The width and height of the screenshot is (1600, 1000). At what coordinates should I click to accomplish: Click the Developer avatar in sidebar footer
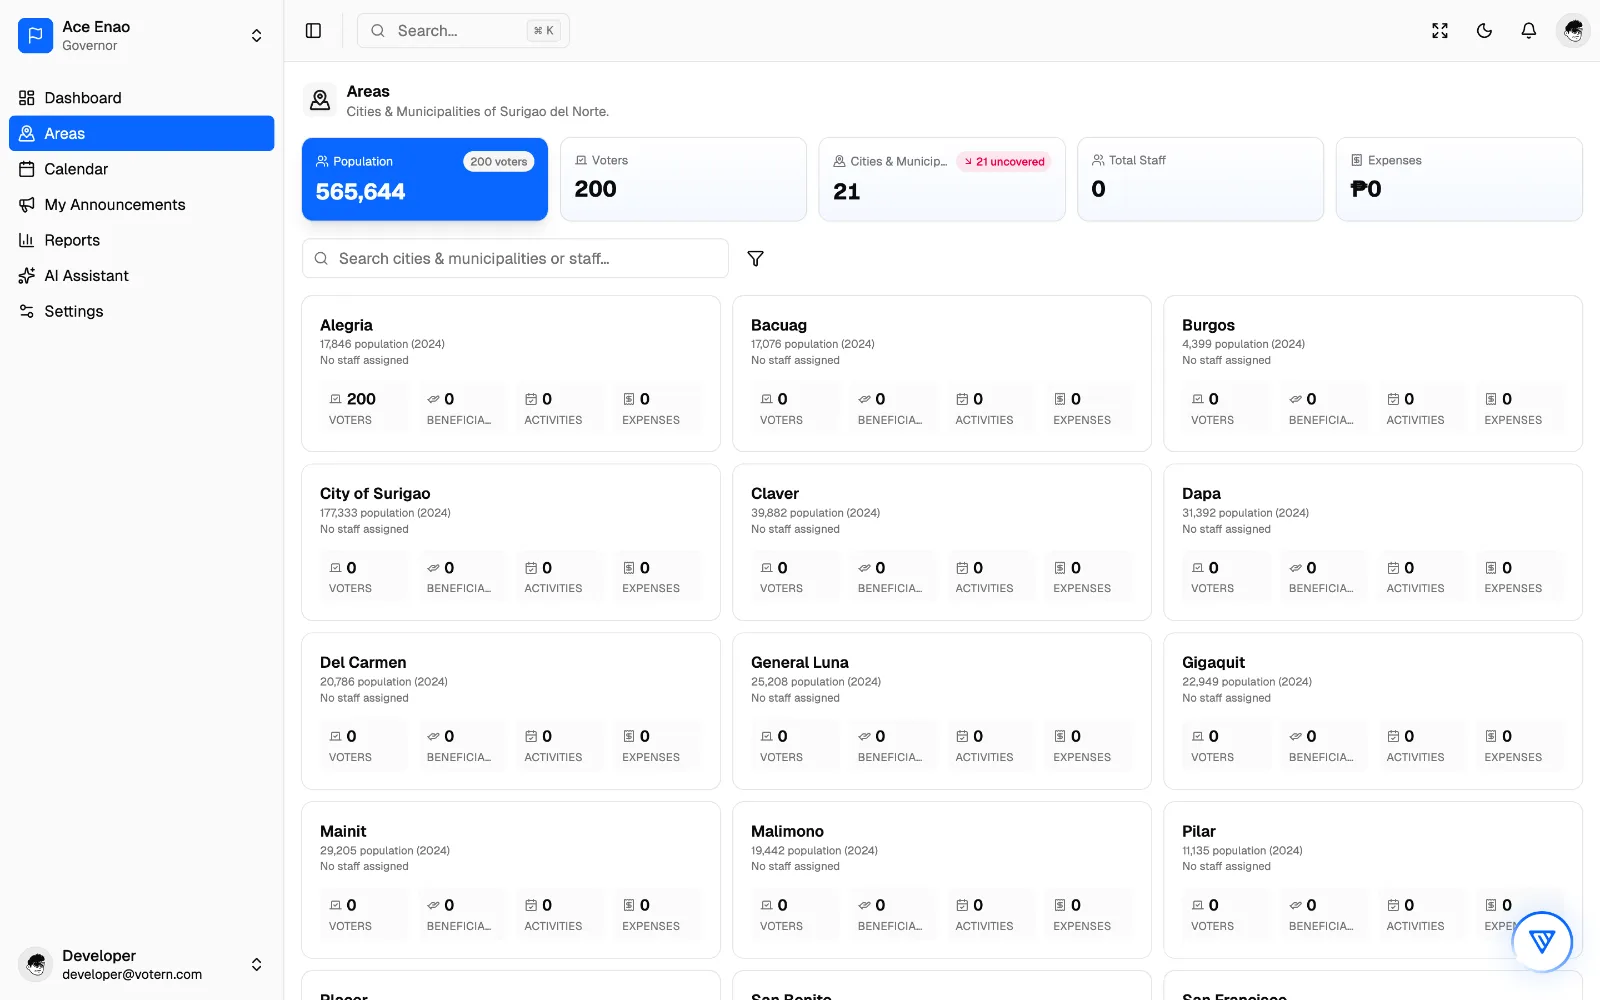36,964
